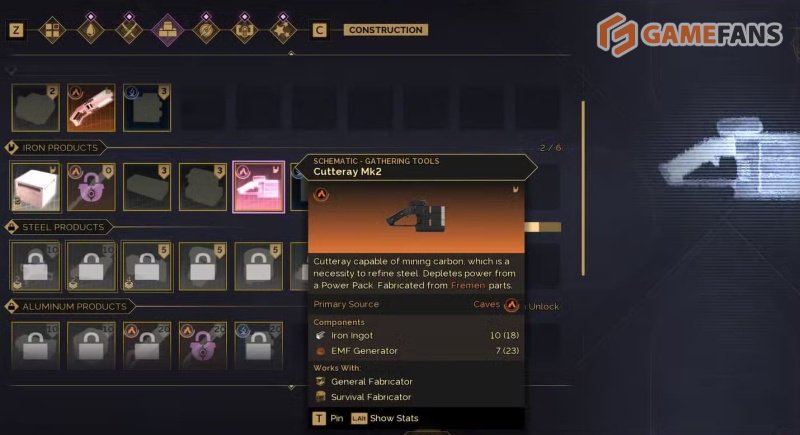
Task: Select the purple locked schematic in Iron Products
Action: [x=91, y=187]
